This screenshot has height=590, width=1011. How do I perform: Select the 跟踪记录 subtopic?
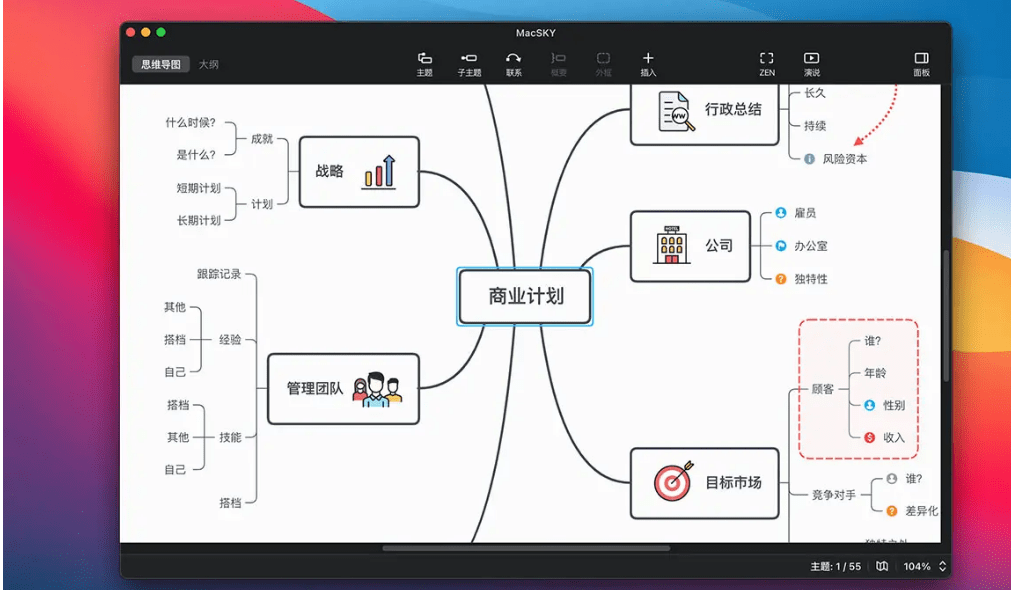tap(219, 274)
